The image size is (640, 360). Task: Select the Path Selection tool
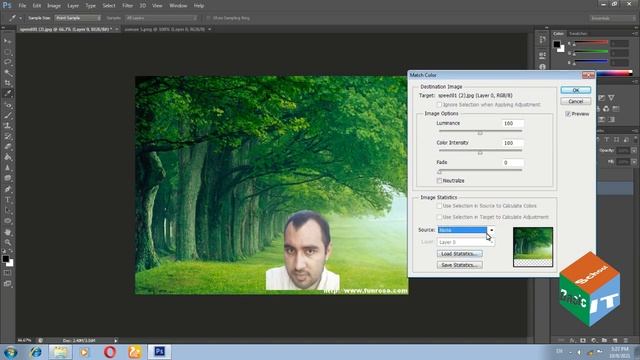[8, 210]
